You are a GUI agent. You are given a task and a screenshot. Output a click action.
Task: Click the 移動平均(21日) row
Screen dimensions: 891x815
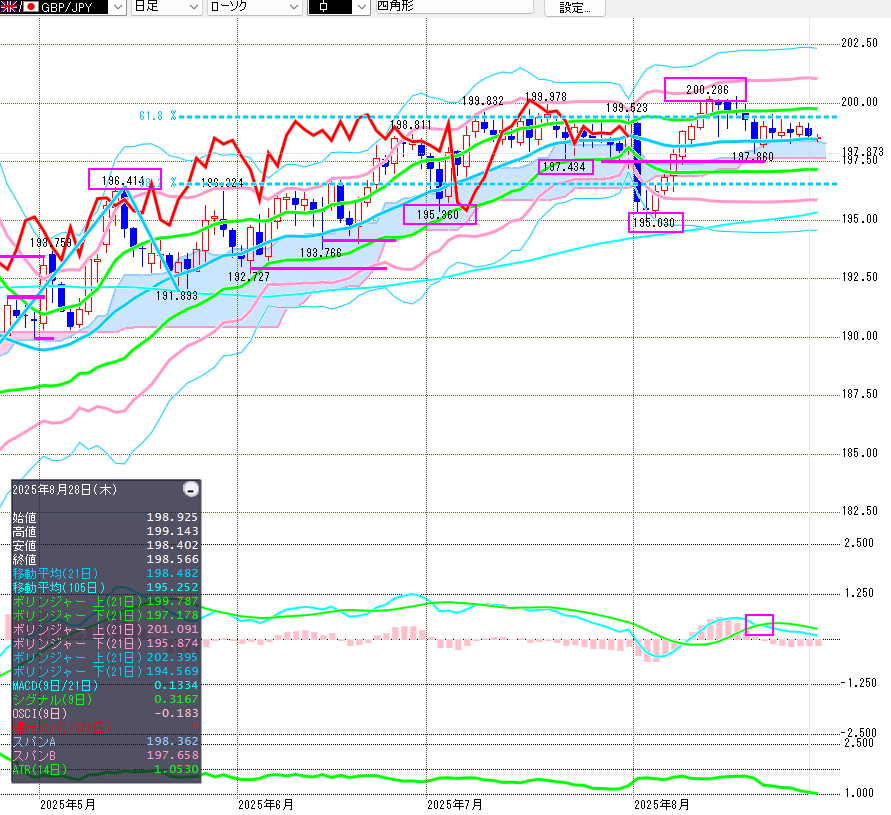(x=106, y=573)
